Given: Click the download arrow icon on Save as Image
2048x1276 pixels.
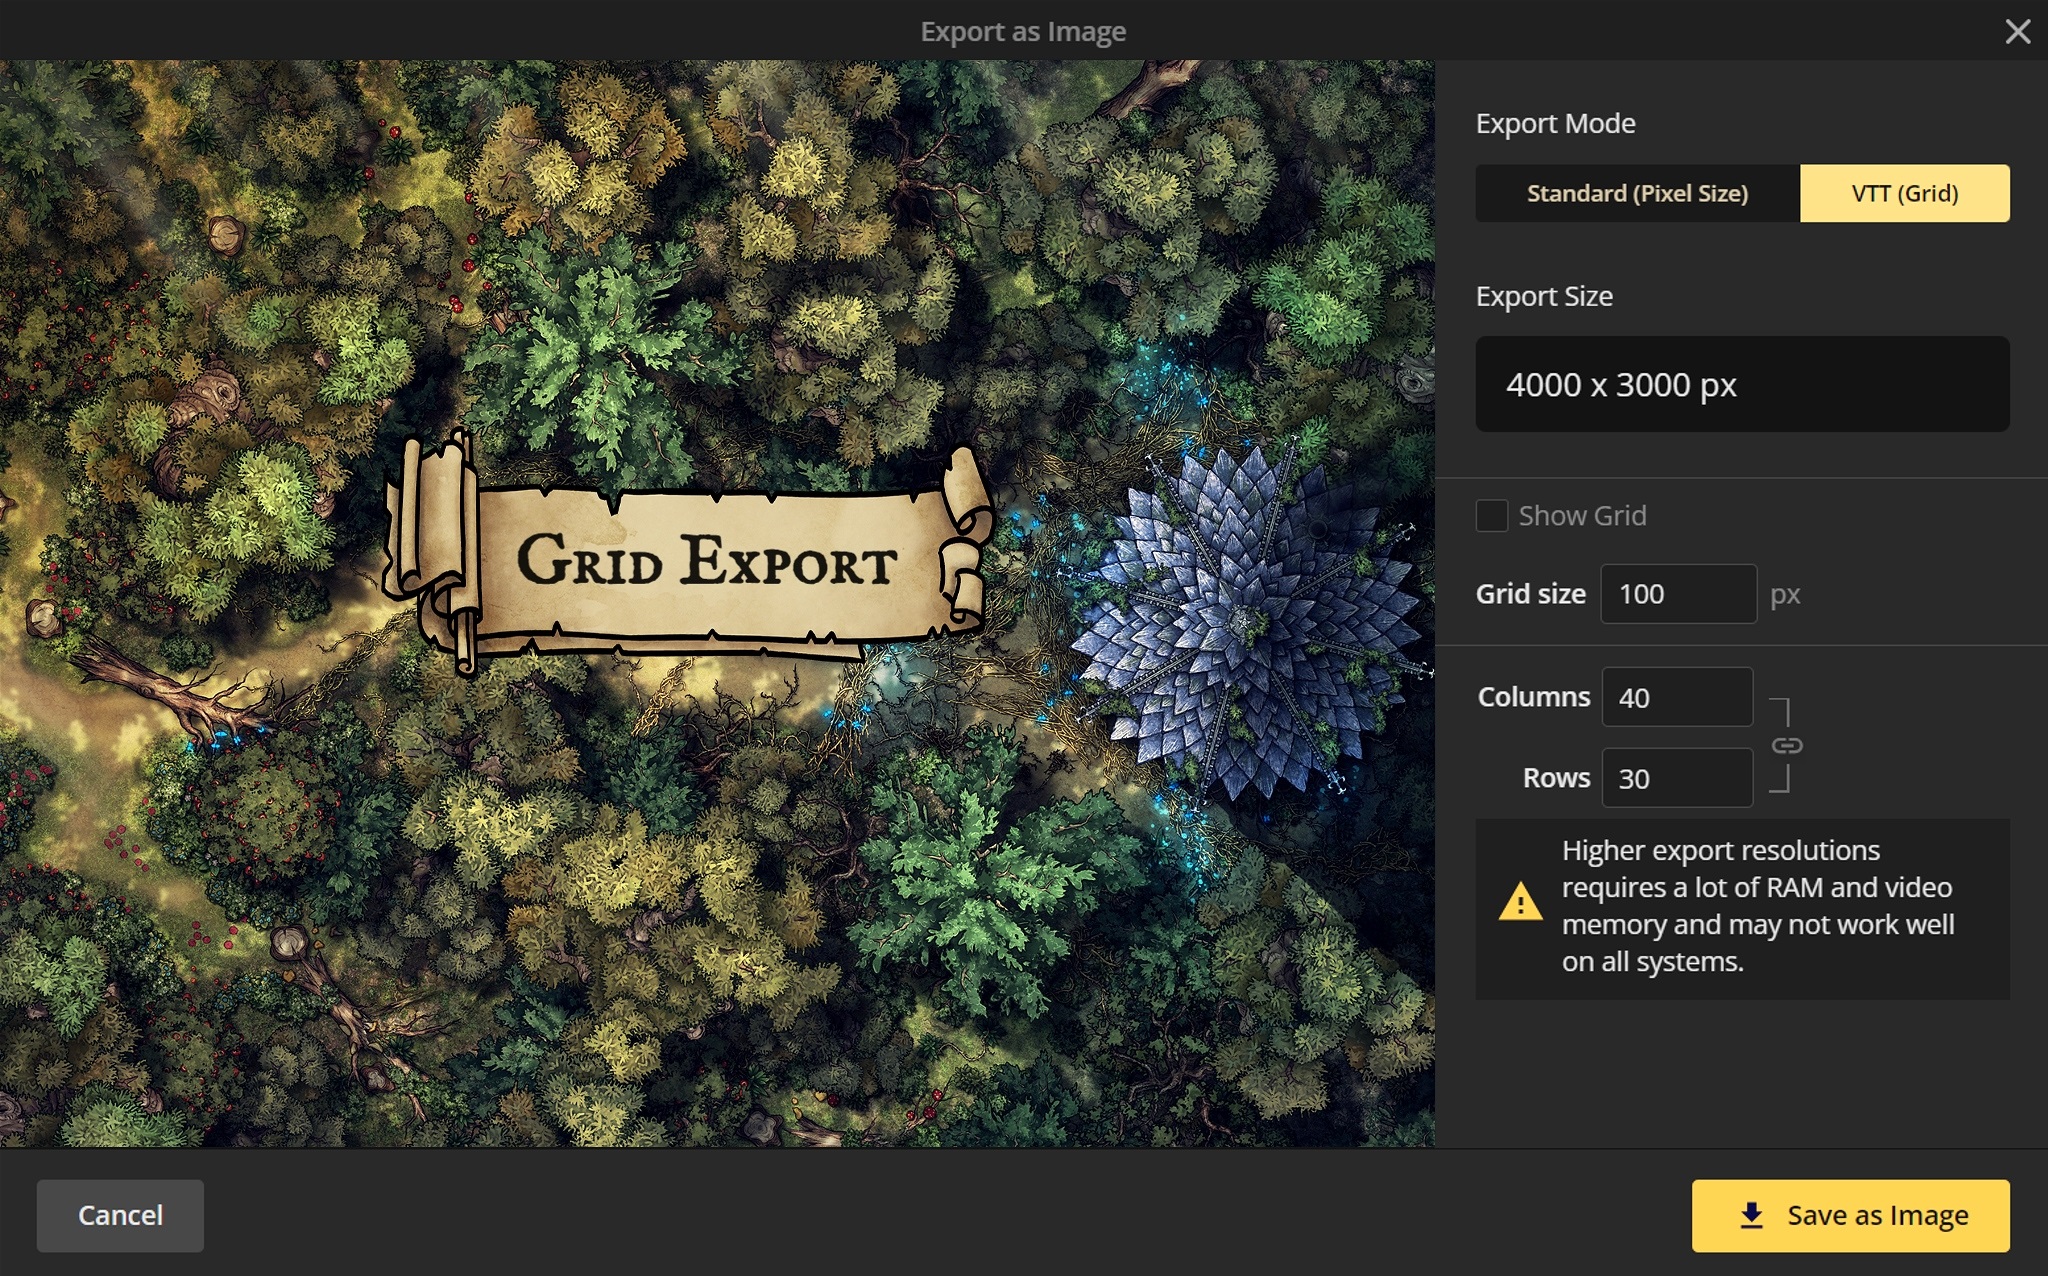Looking at the screenshot, I should click(x=1753, y=1216).
